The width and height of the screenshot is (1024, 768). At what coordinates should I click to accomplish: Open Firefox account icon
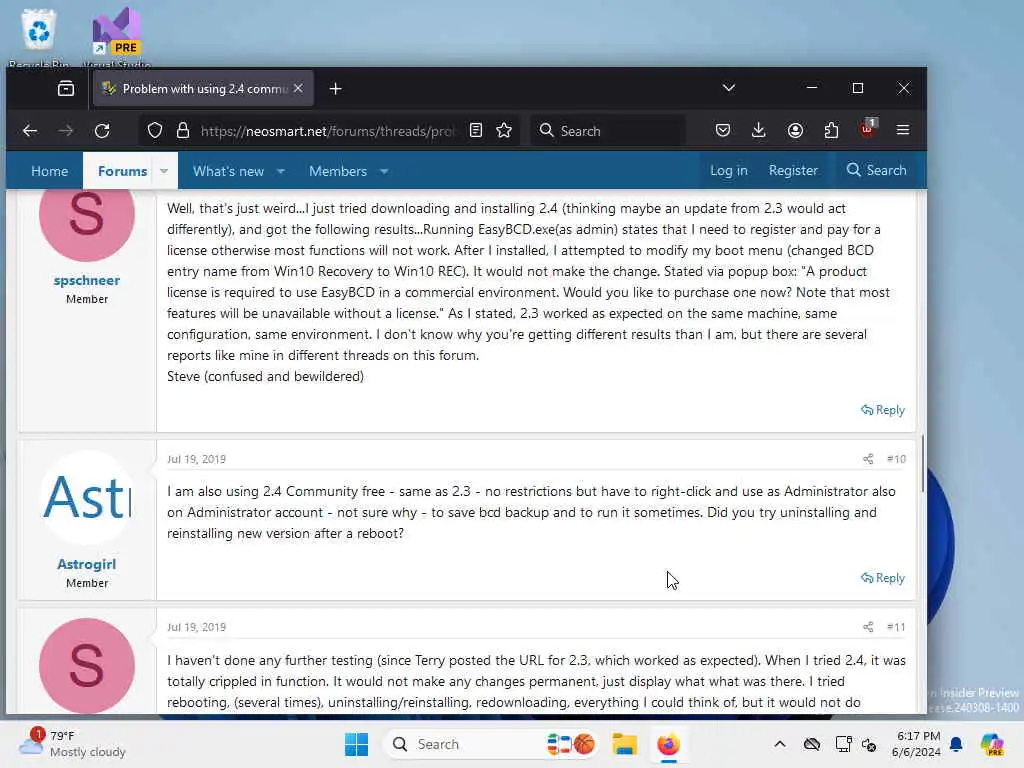(x=795, y=131)
